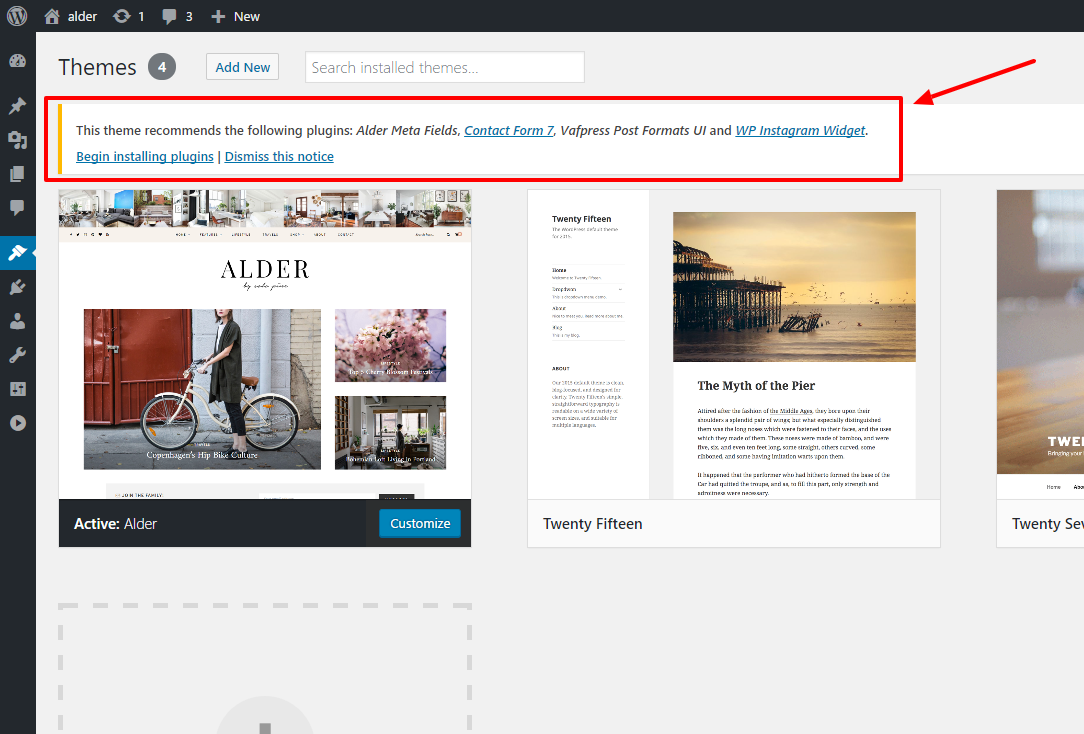Select the Appearance paintbrush icon

(x=18, y=253)
